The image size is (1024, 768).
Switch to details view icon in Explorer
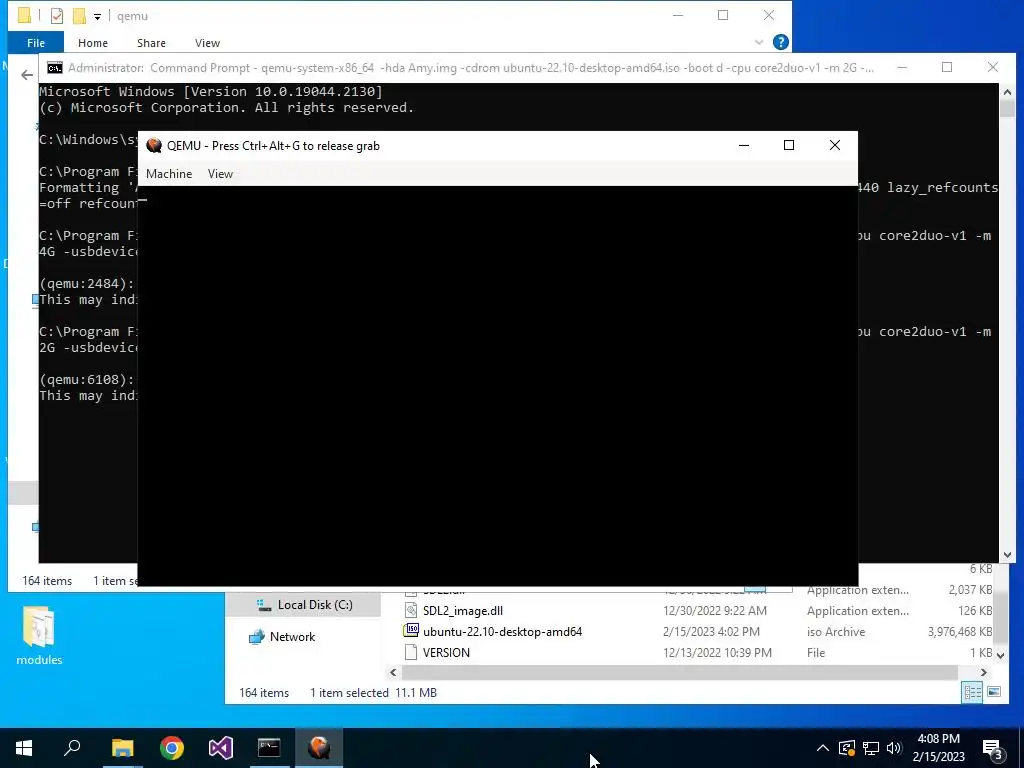coord(972,692)
